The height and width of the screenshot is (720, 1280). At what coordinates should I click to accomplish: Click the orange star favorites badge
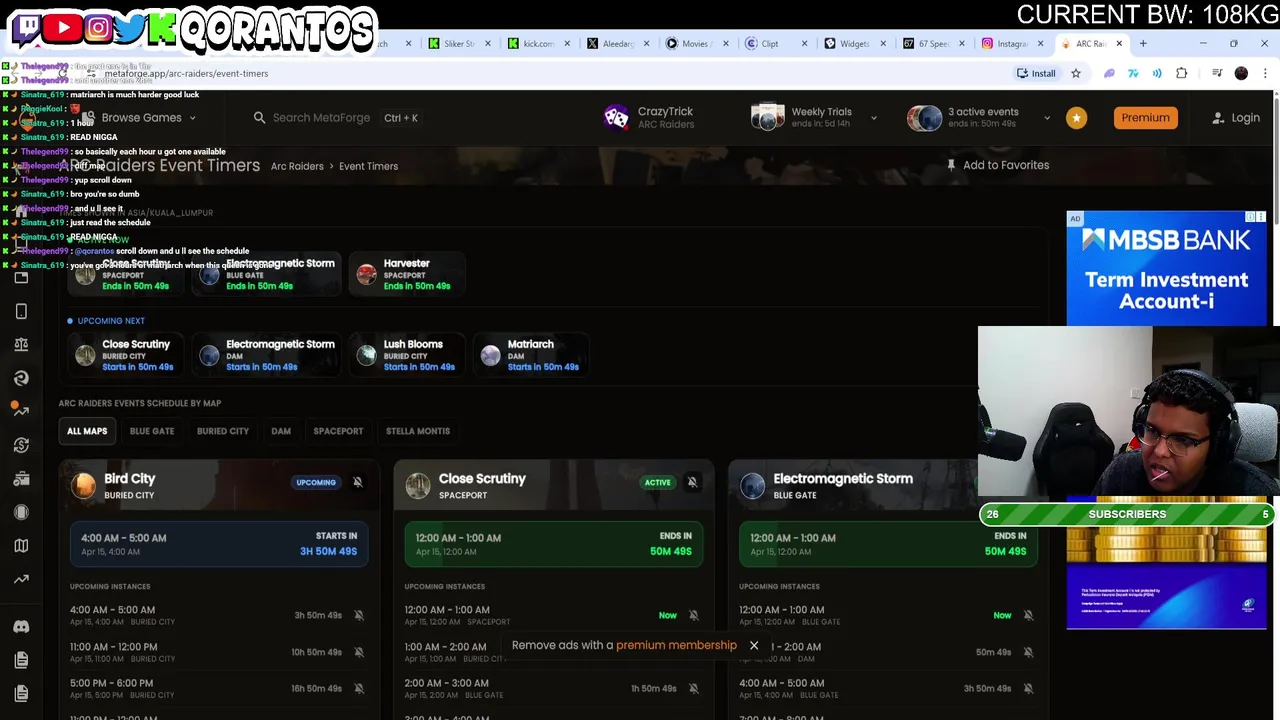(1076, 118)
